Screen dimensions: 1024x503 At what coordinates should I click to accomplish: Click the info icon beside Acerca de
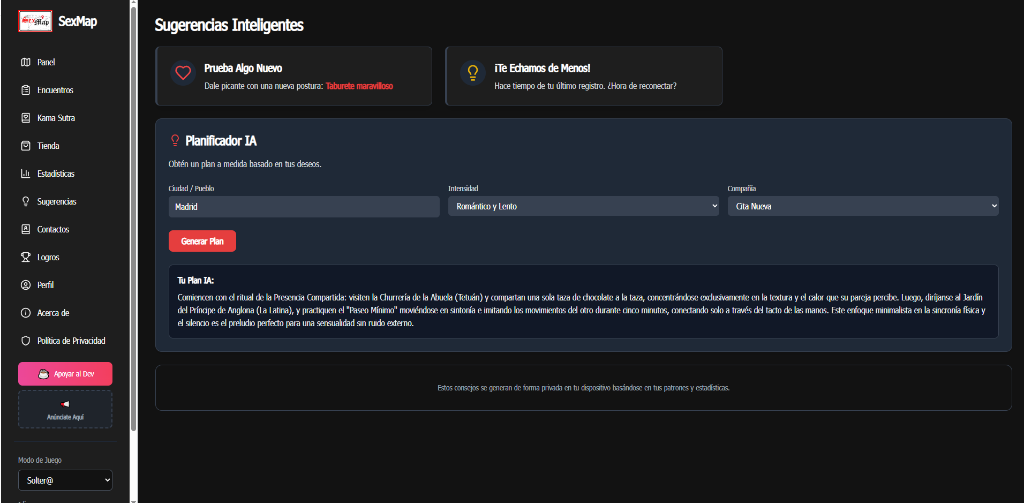(25, 313)
